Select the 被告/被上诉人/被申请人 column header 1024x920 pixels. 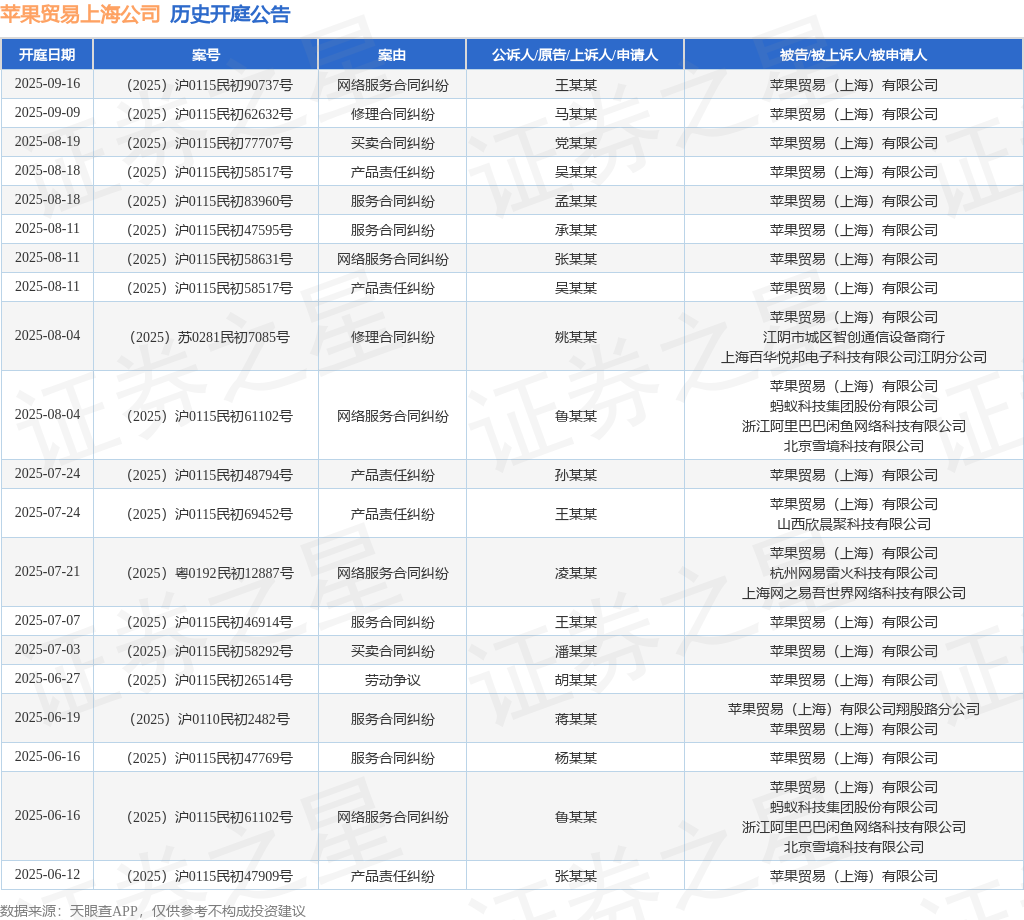tap(853, 55)
